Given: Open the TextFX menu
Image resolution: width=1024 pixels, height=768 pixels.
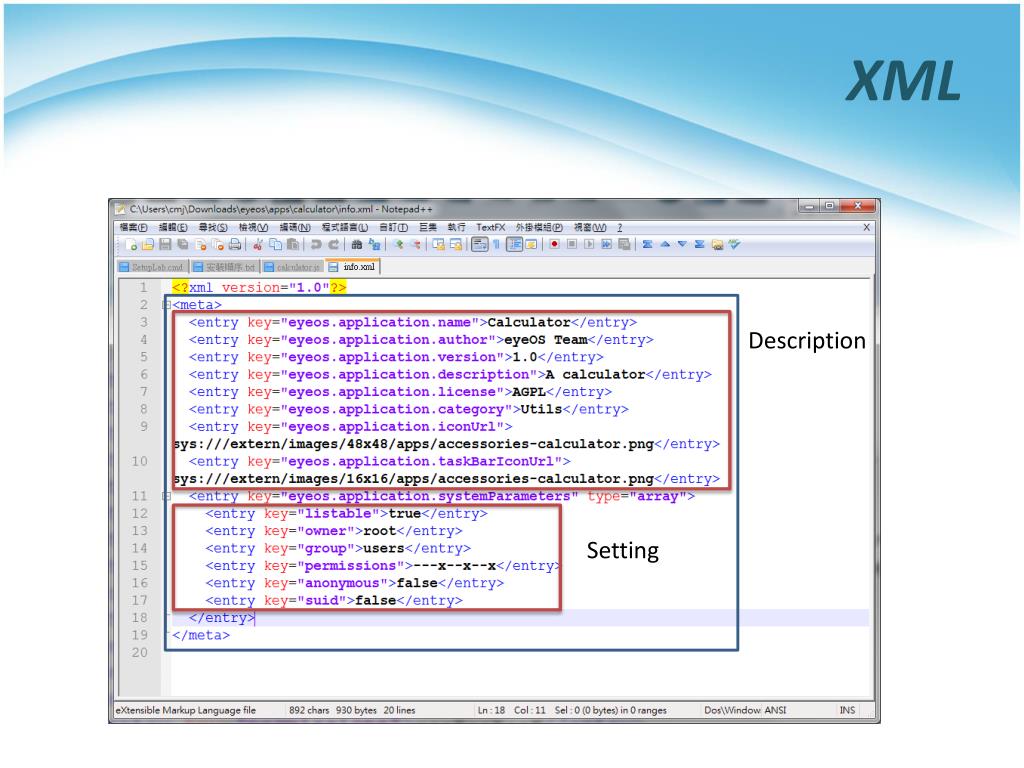Looking at the screenshot, I should click(x=490, y=227).
